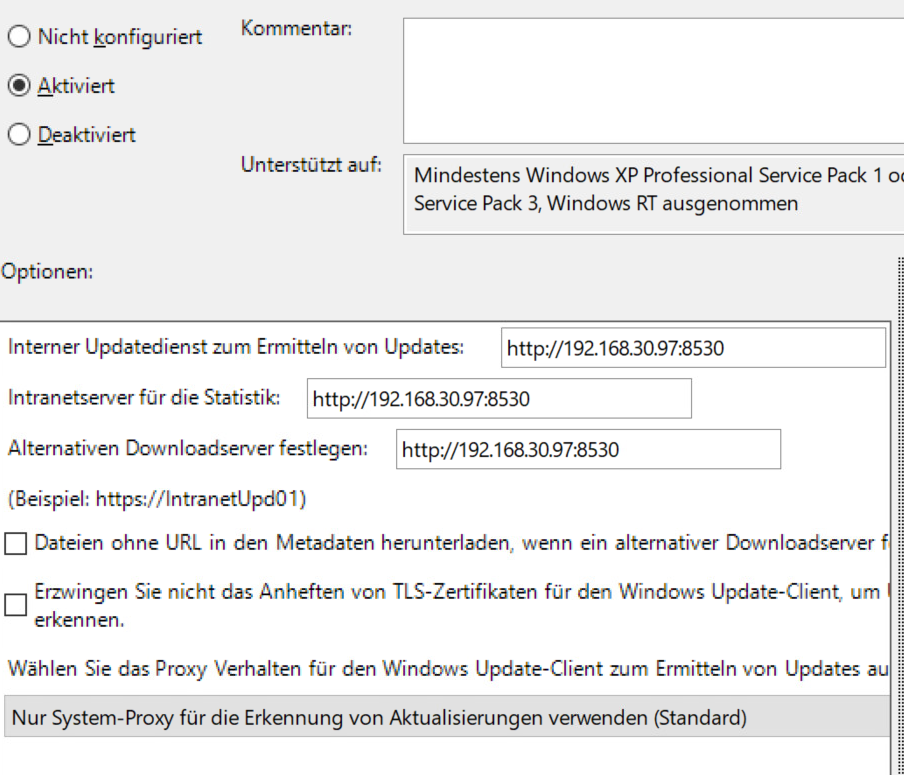Click the 'Interner Updatedienst zum Ermitteln von Updates' label
This screenshot has width=904, height=775.
tap(236, 348)
